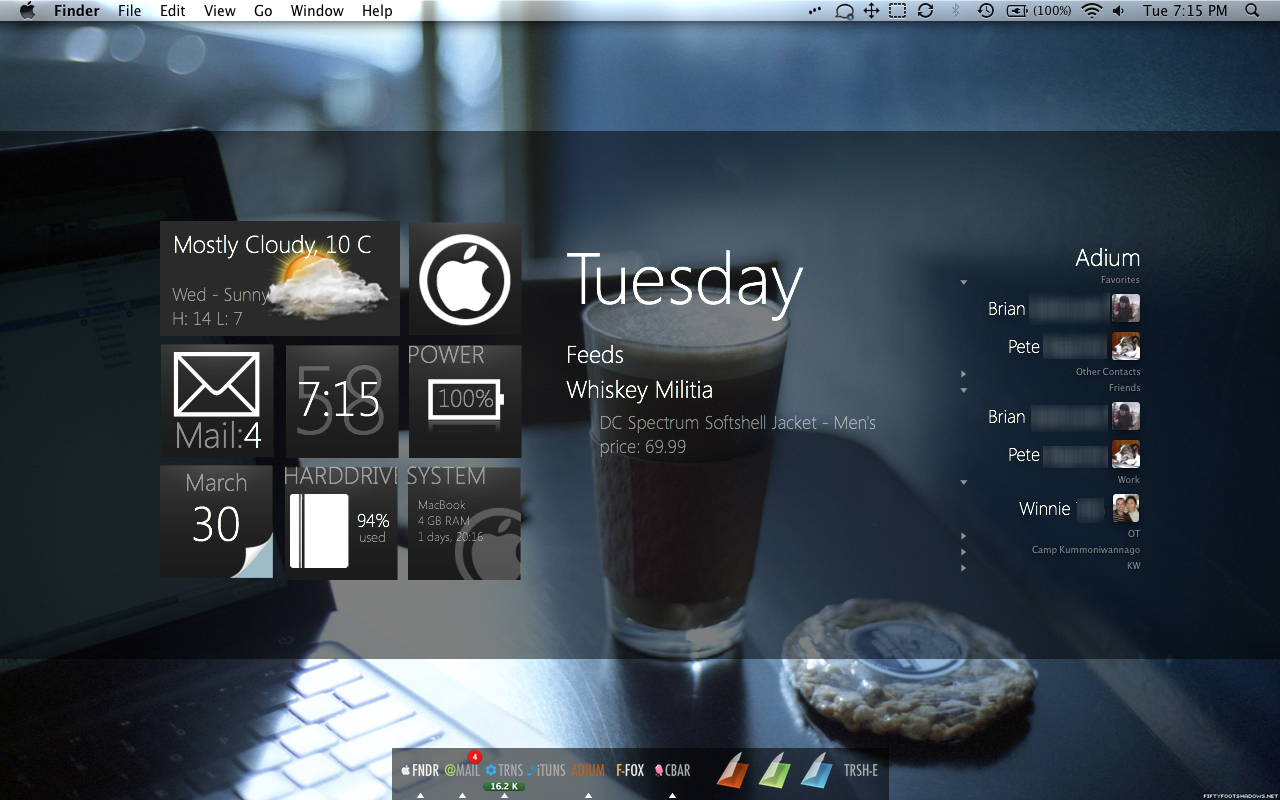The width and height of the screenshot is (1280, 800).
Task: Click the Wi-Fi status icon
Action: click(1091, 11)
